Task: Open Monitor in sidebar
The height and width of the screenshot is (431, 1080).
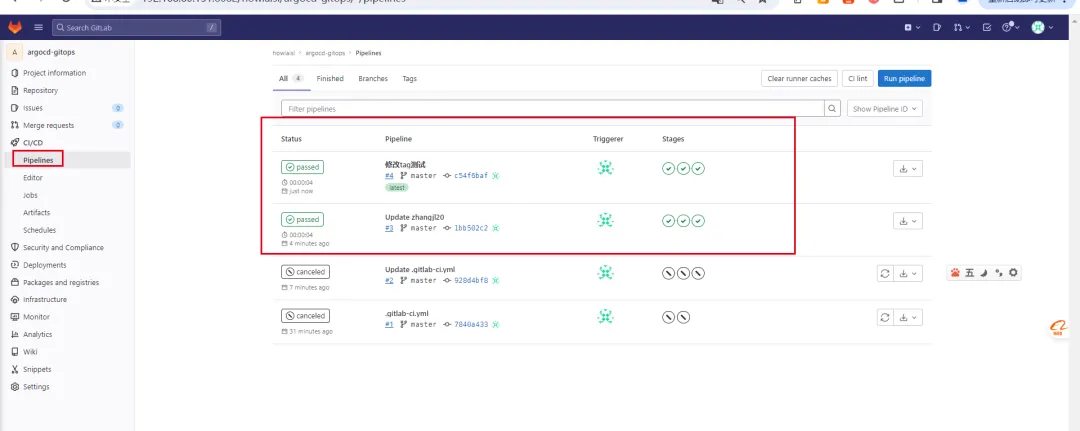Action: [37, 317]
